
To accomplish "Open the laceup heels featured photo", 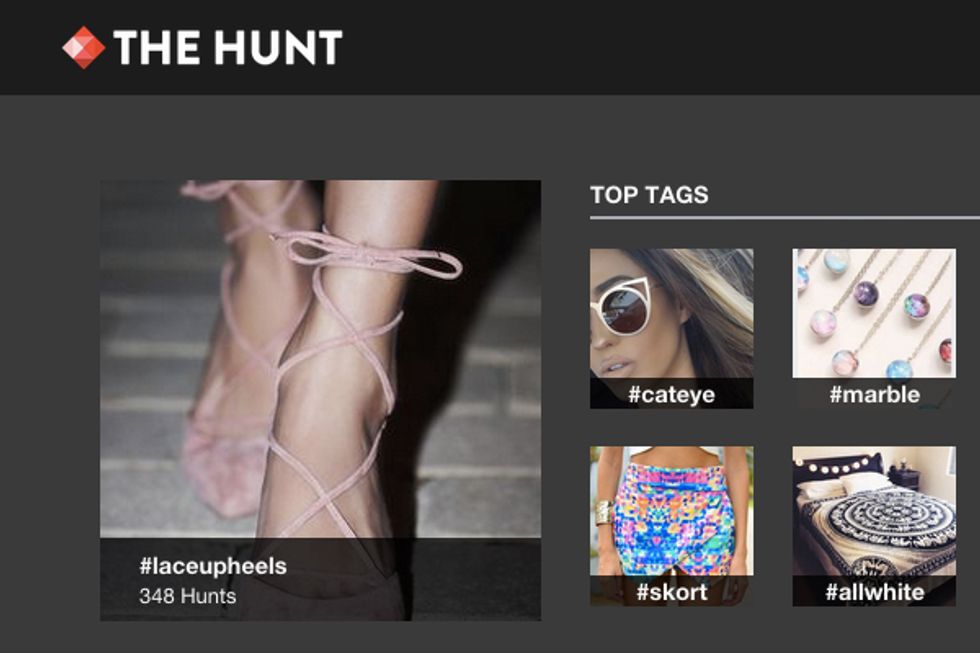I will click(321, 359).
